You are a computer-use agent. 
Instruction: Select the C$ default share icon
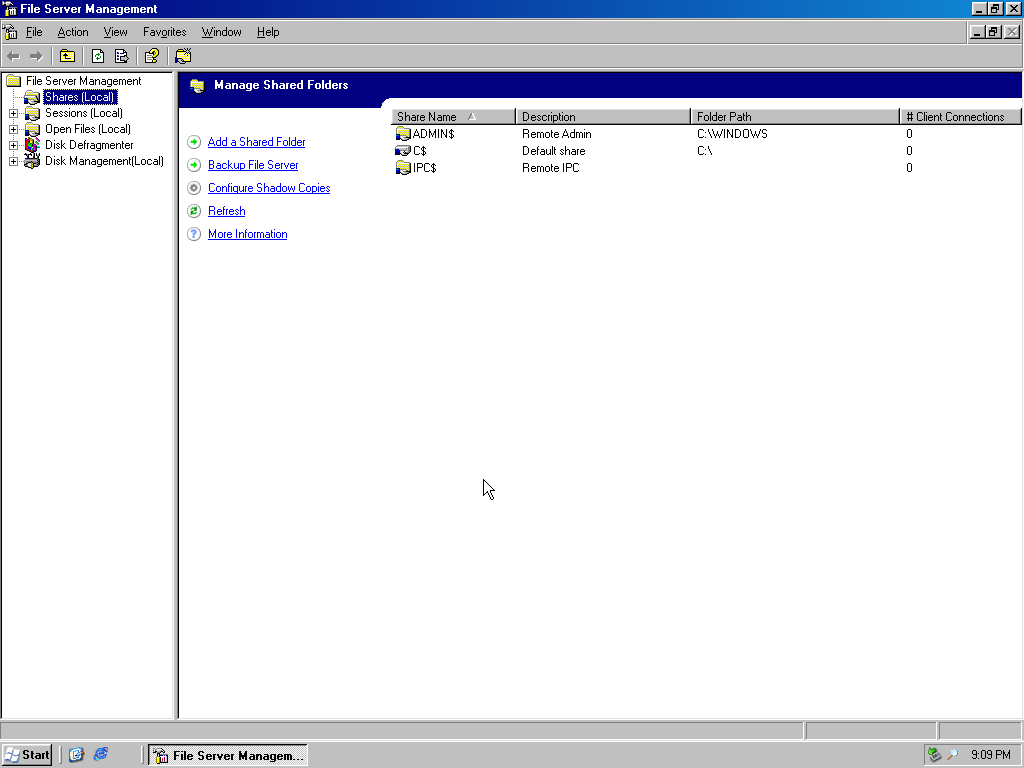pos(404,151)
